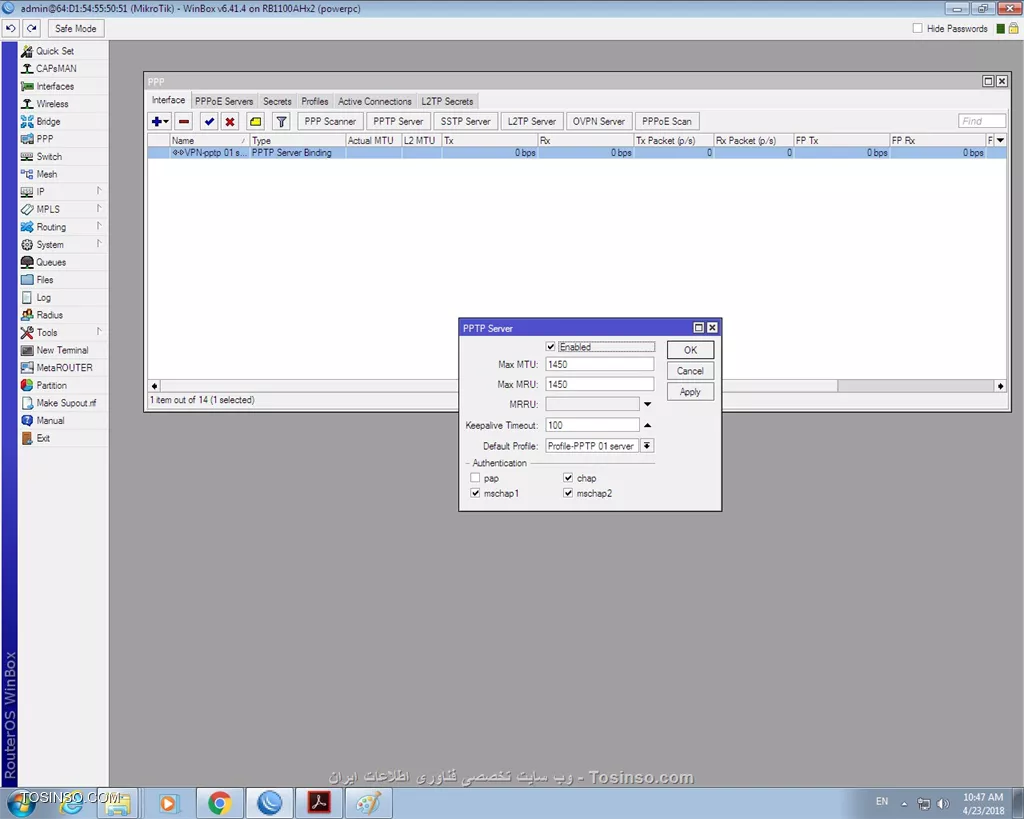Screen dimensions: 1024x819
Task: Collapse Keepalive Timeout with up arrow
Action: [647, 425]
